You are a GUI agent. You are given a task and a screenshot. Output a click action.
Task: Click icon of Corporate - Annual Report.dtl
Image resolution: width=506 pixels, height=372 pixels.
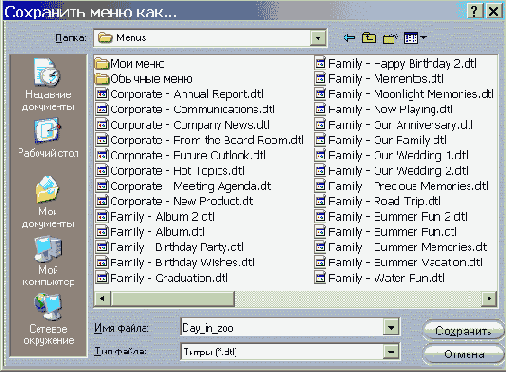102,94
